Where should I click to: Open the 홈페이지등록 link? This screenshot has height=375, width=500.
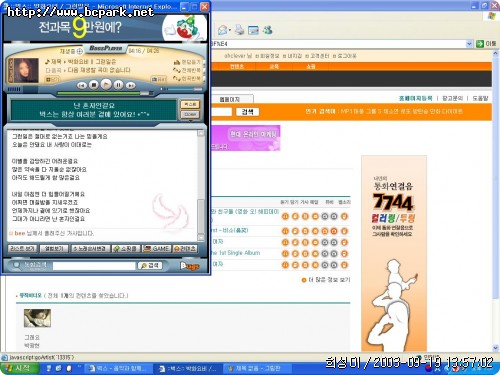(415, 98)
